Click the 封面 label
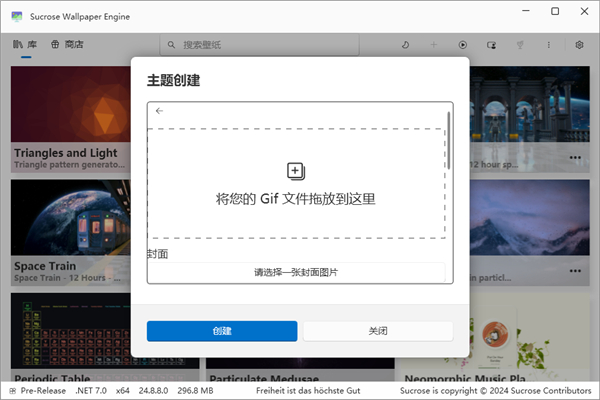 pyautogui.click(x=158, y=254)
